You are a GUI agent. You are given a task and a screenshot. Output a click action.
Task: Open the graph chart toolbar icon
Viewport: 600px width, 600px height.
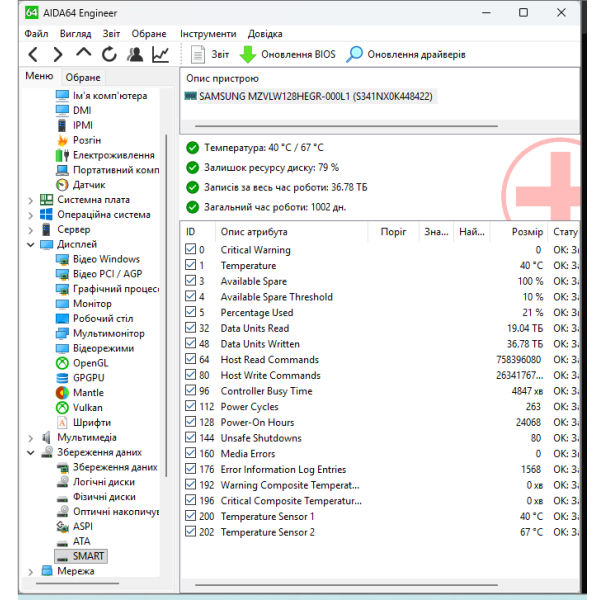[160, 54]
